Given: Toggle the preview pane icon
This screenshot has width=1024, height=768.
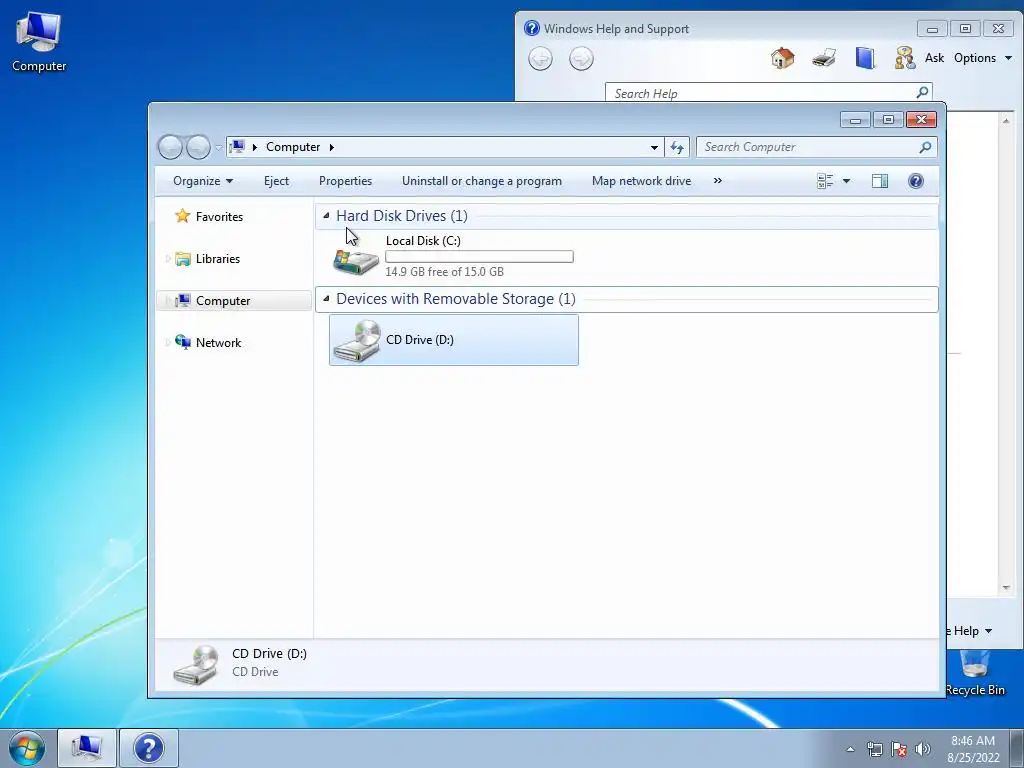Looking at the screenshot, I should [880, 181].
